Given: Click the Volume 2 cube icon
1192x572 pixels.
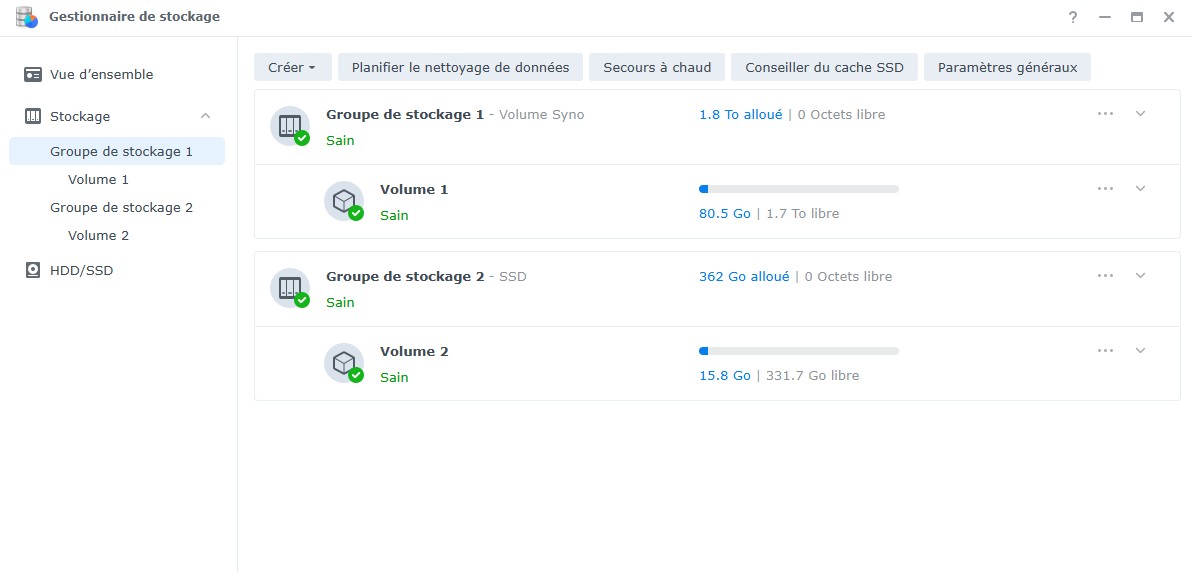Looking at the screenshot, I should (344, 363).
